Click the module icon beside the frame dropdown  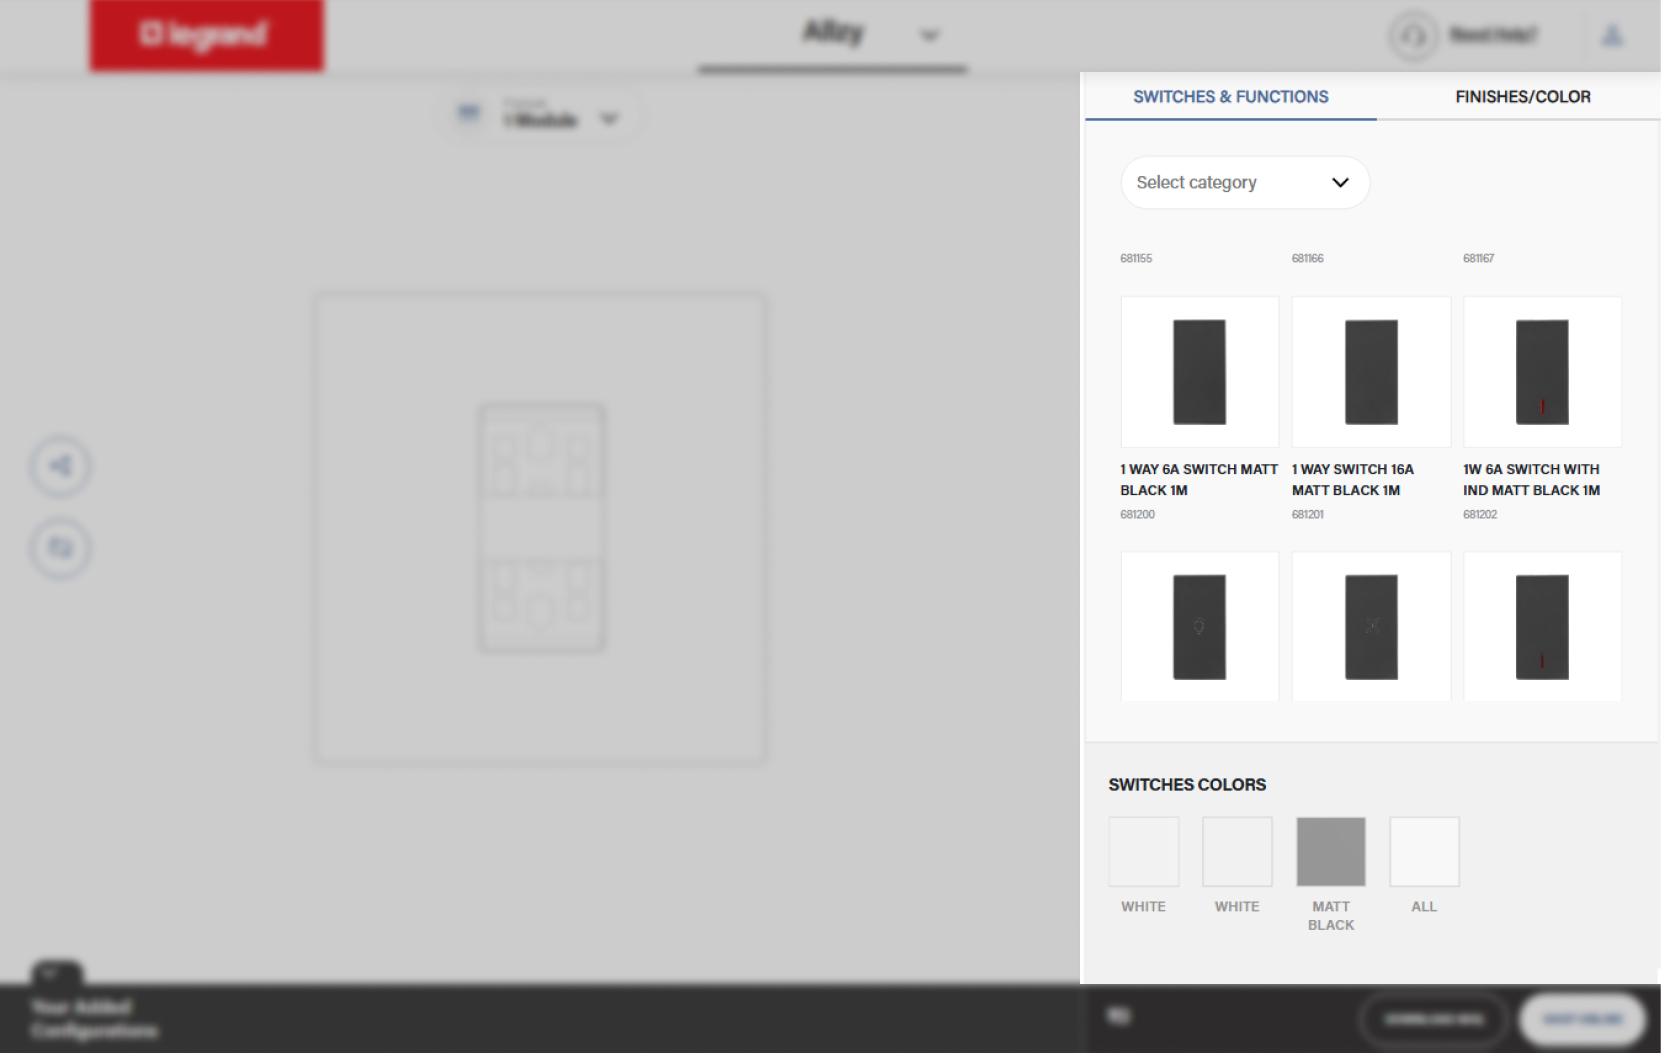[x=469, y=114]
